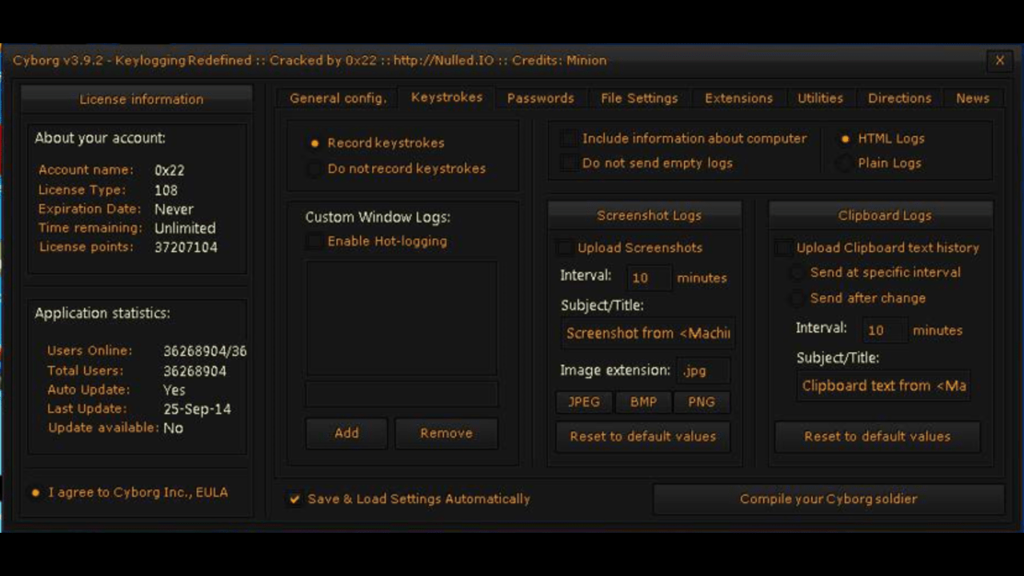Open the Directions tab
The image size is (1024, 576).
click(x=899, y=99)
